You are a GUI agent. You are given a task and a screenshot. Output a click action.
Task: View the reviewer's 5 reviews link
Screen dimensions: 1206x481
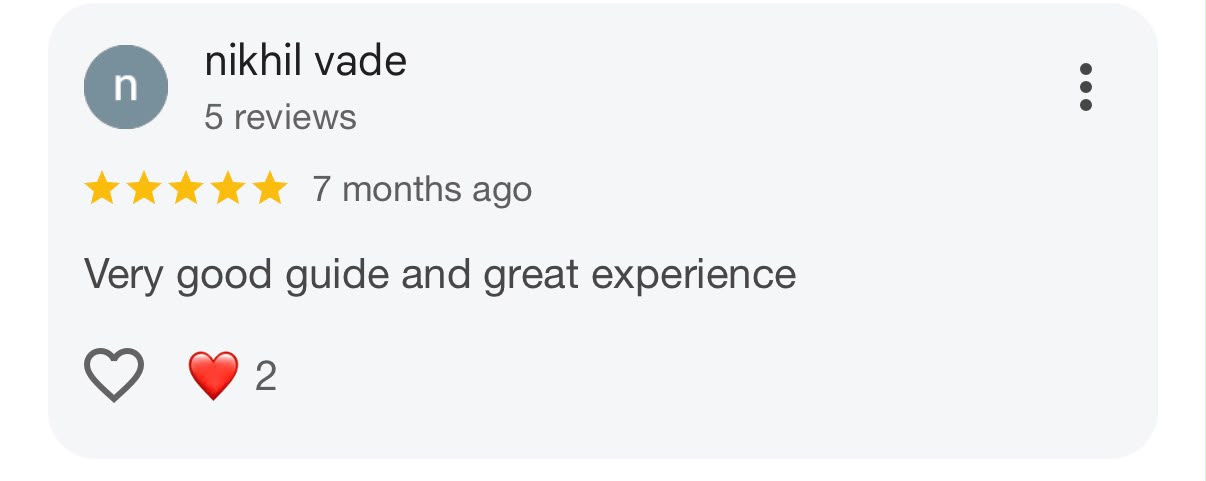280,117
